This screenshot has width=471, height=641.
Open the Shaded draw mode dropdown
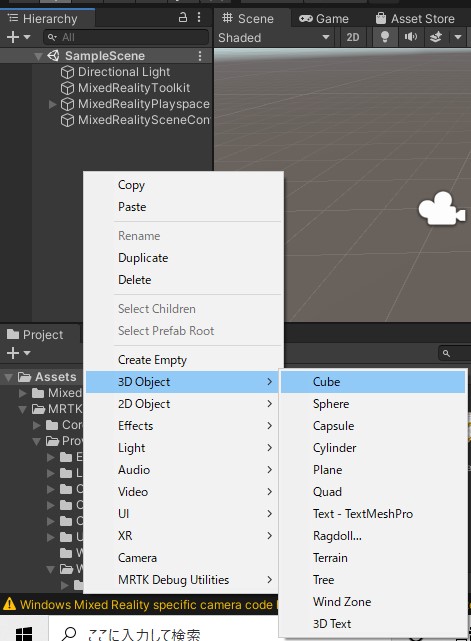(x=274, y=38)
